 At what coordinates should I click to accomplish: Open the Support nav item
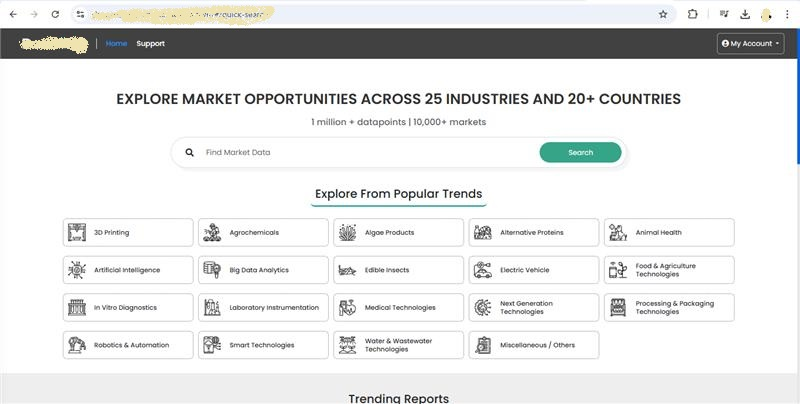150,43
